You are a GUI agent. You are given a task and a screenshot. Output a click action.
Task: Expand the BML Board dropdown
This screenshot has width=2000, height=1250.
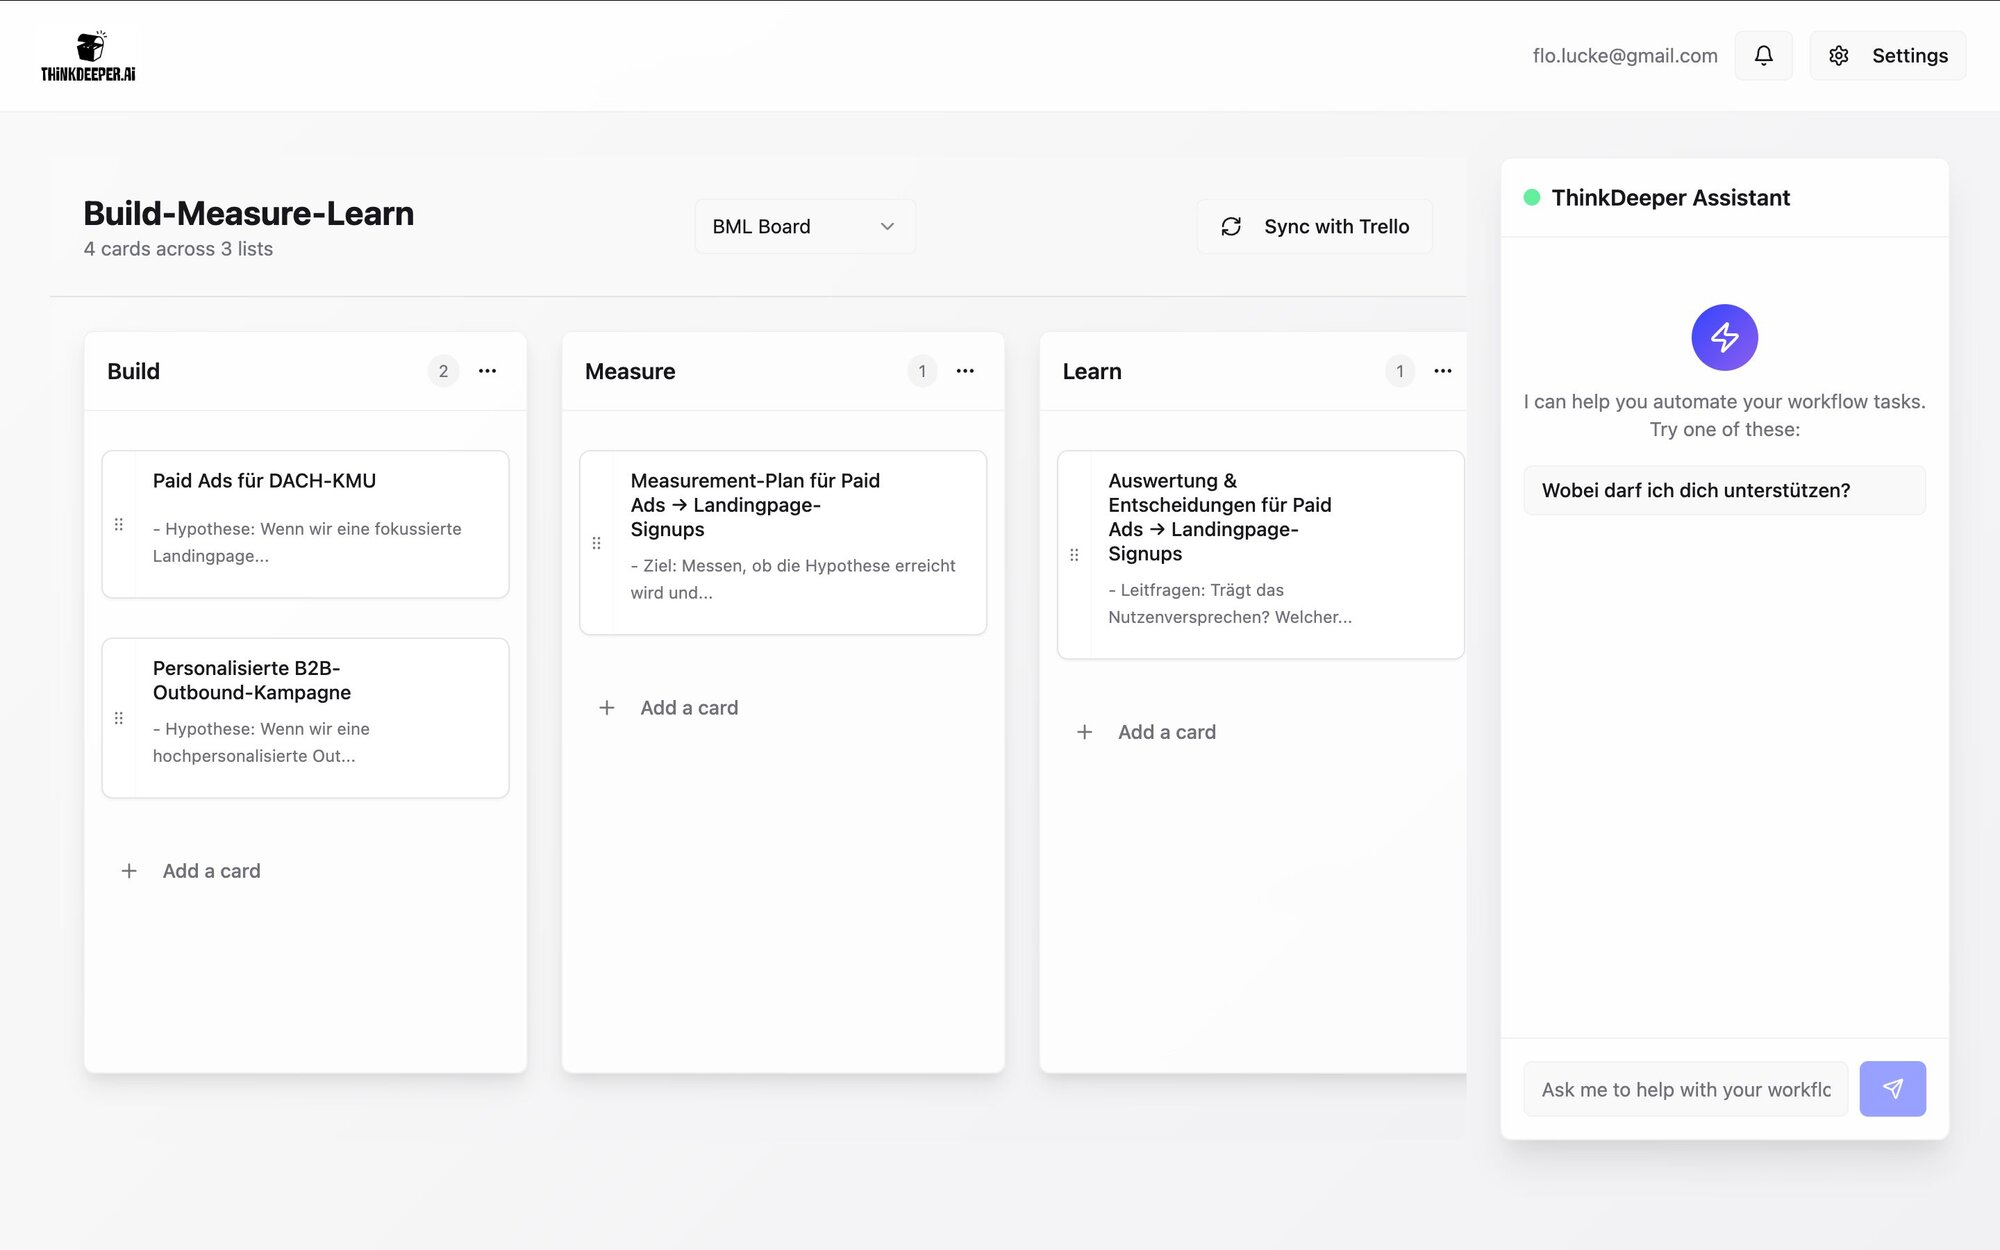point(804,227)
